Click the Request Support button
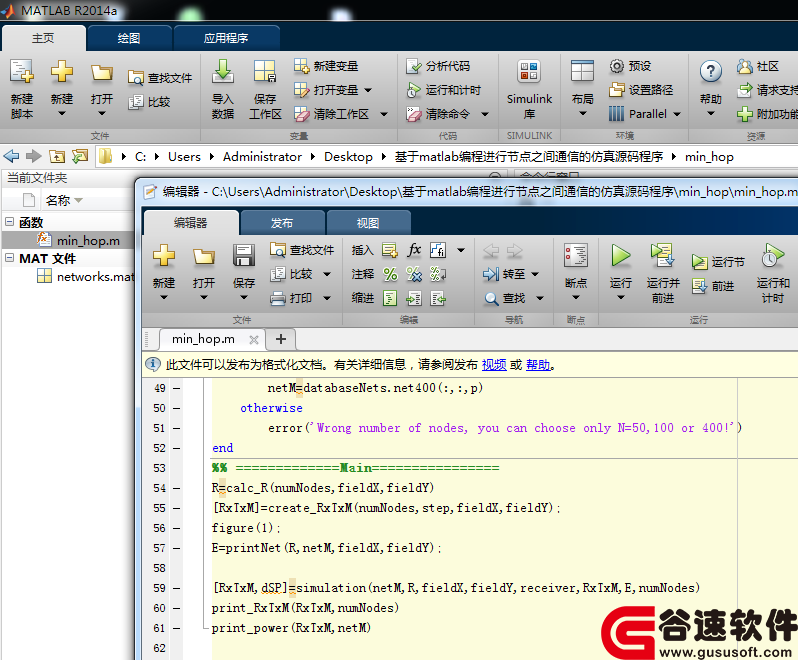The image size is (798, 660). 767,90
